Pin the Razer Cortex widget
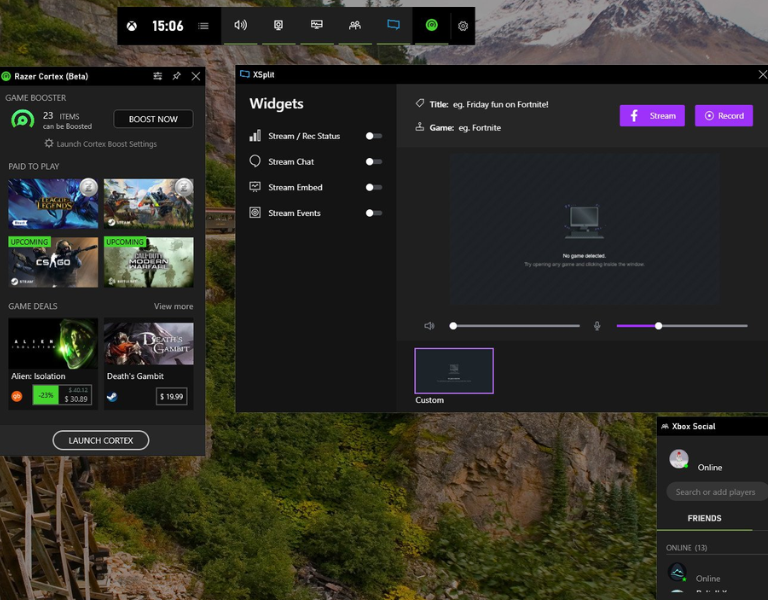This screenshot has width=768, height=600. [176, 76]
